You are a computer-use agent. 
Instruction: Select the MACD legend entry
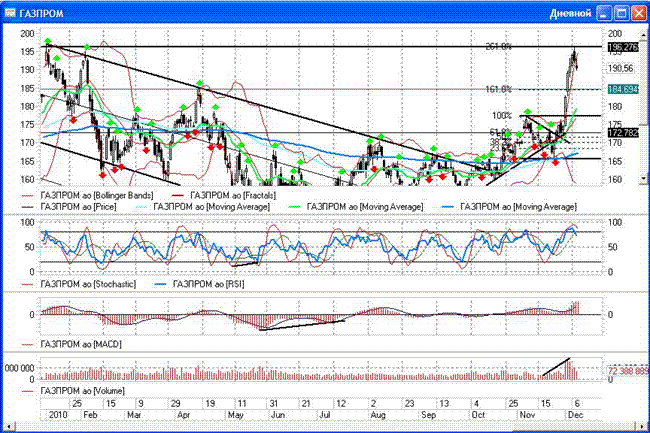[x=81, y=344]
